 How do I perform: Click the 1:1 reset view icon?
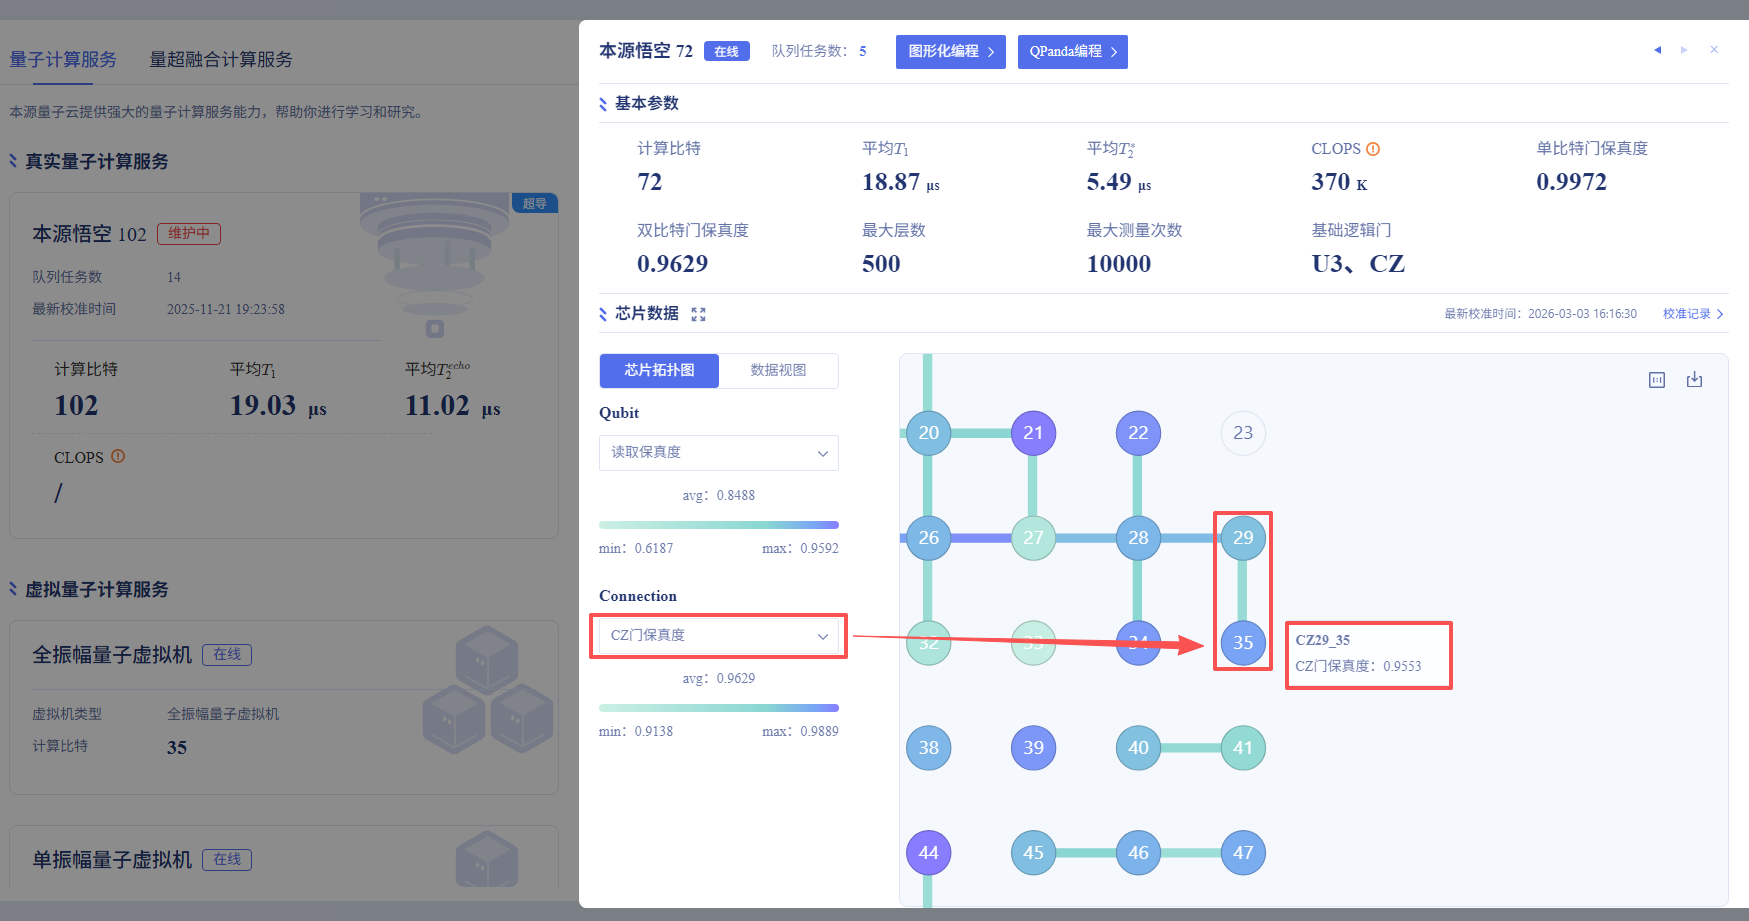coord(1657,380)
